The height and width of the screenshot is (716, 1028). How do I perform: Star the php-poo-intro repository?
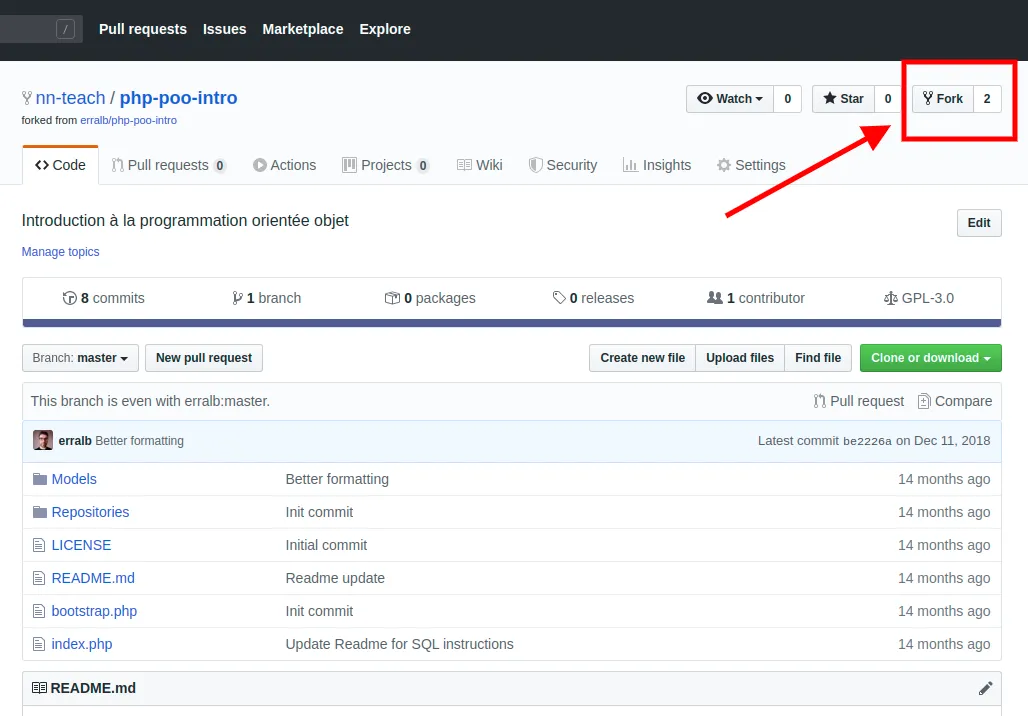pyautogui.click(x=843, y=99)
